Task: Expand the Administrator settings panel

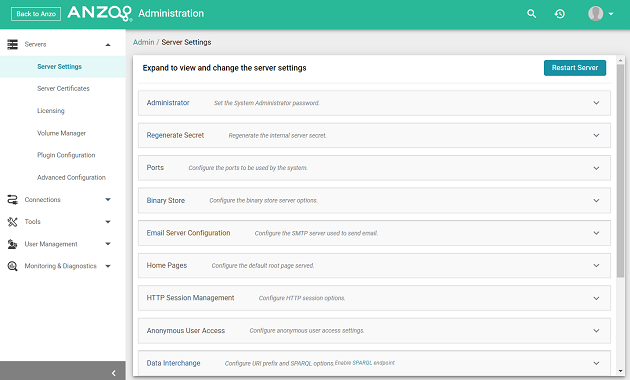Action: click(x=374, y=103)
